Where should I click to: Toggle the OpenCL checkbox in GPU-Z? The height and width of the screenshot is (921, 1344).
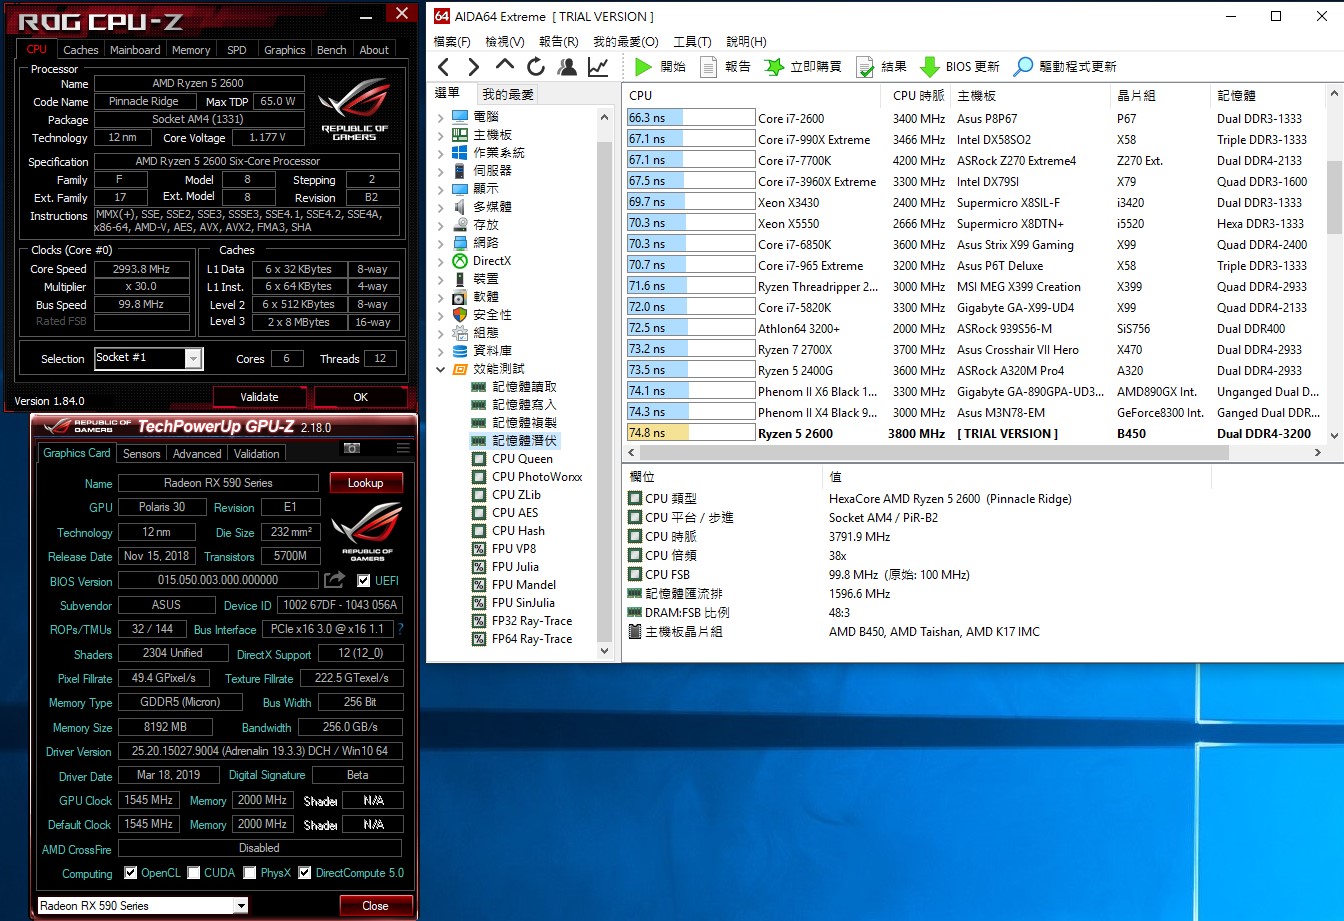(x=130, y=873)
